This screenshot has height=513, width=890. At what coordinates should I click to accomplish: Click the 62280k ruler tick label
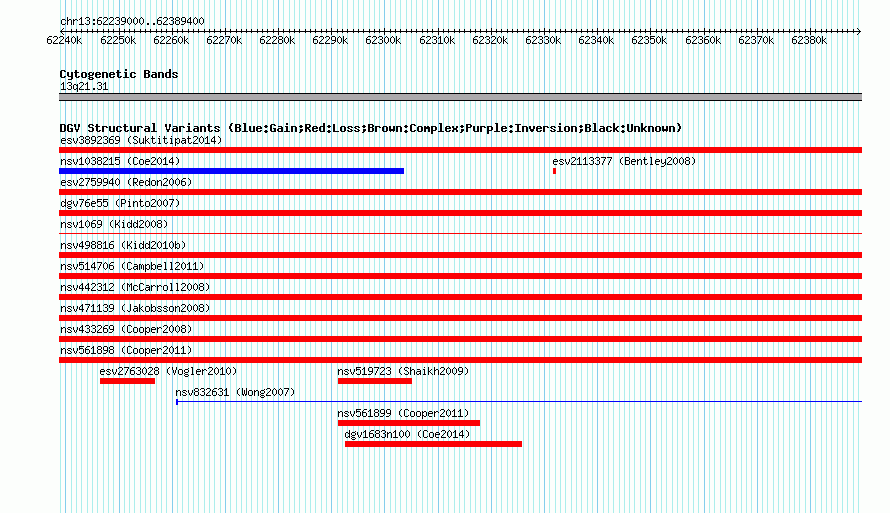[x=277, y=40]
